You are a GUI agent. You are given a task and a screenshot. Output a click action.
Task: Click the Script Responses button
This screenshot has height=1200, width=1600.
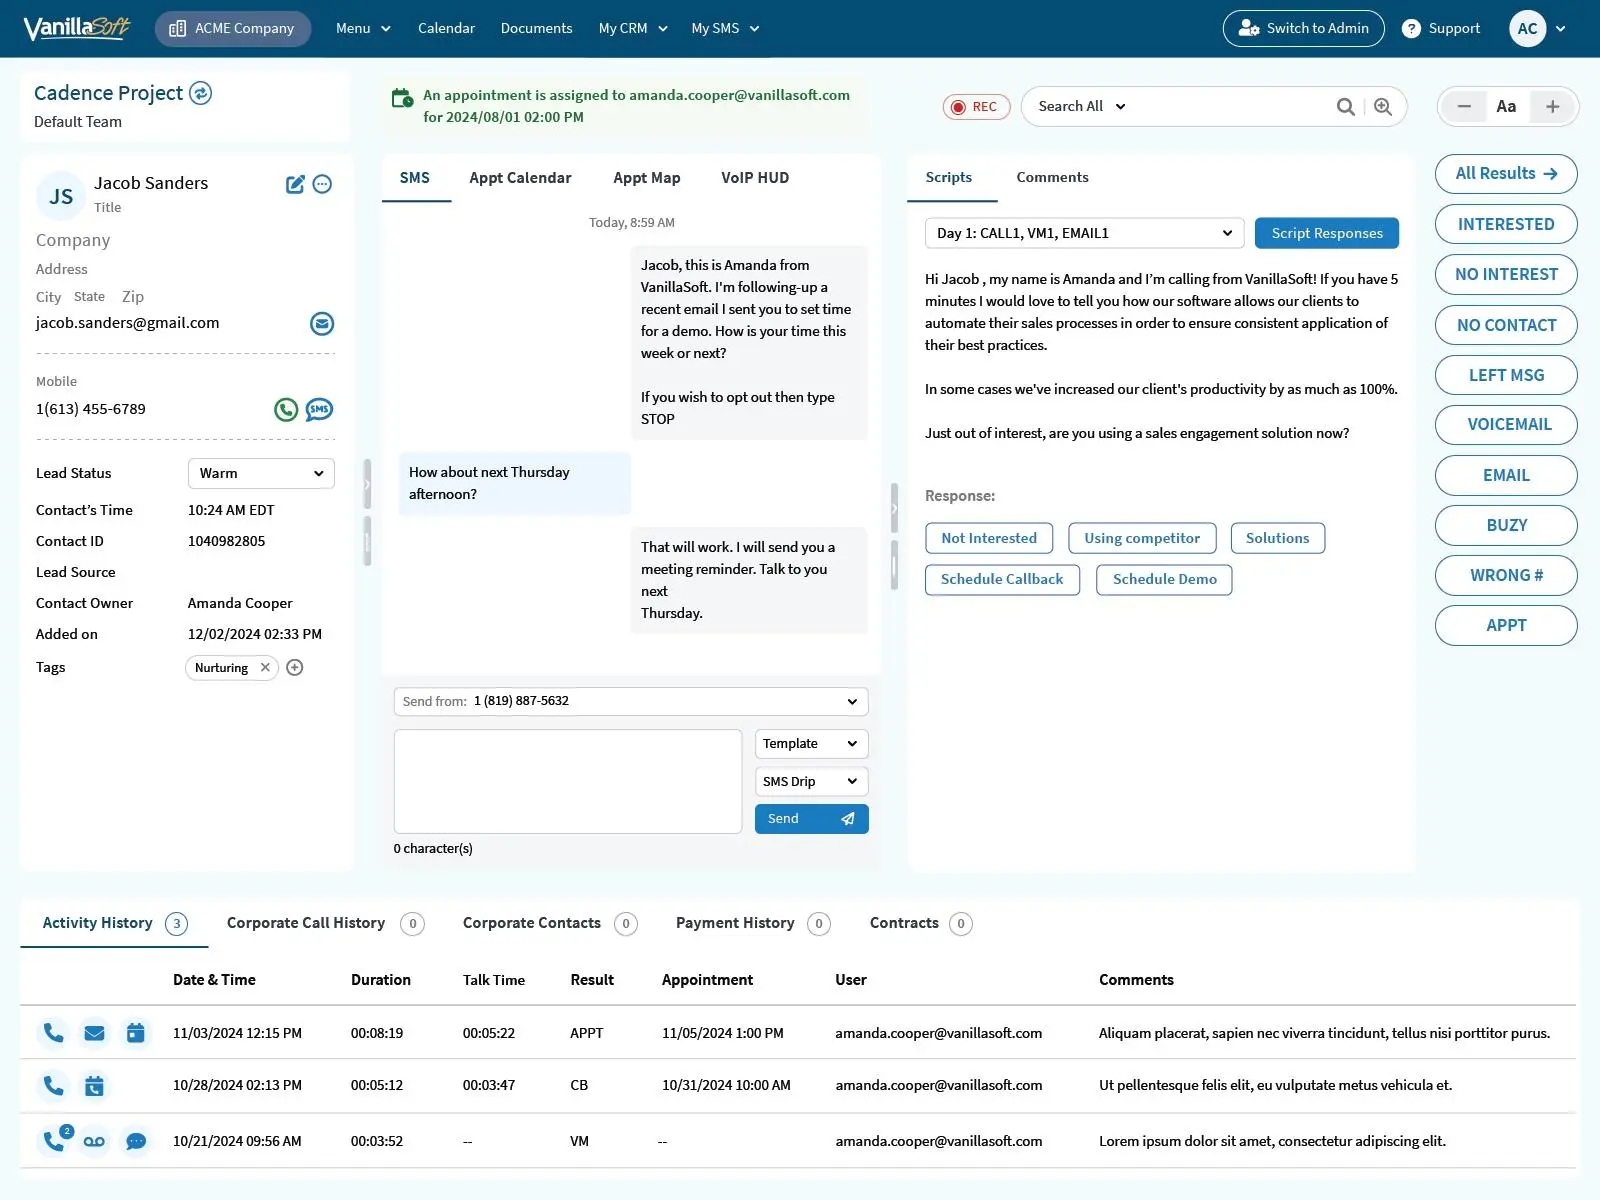[1327, 233]
